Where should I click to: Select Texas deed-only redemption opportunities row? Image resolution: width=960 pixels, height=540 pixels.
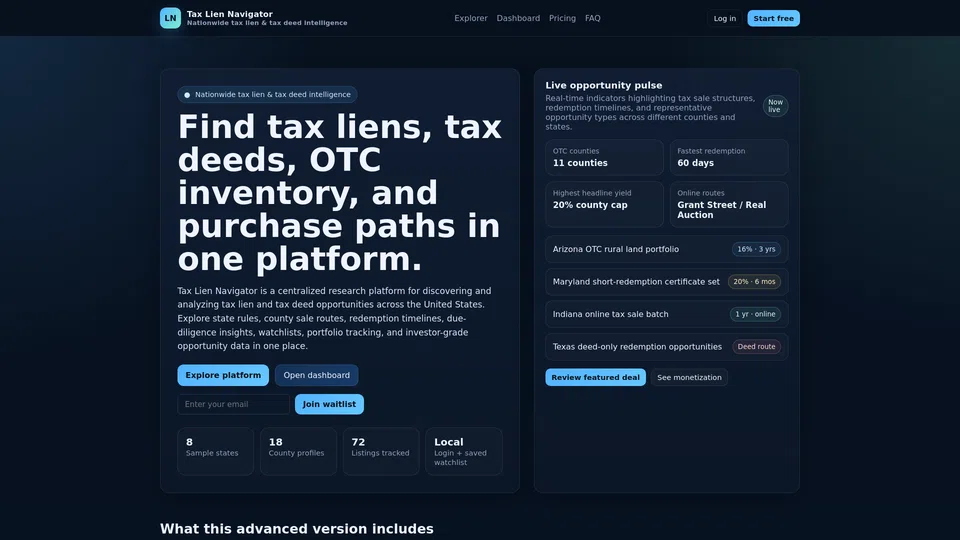666,347
